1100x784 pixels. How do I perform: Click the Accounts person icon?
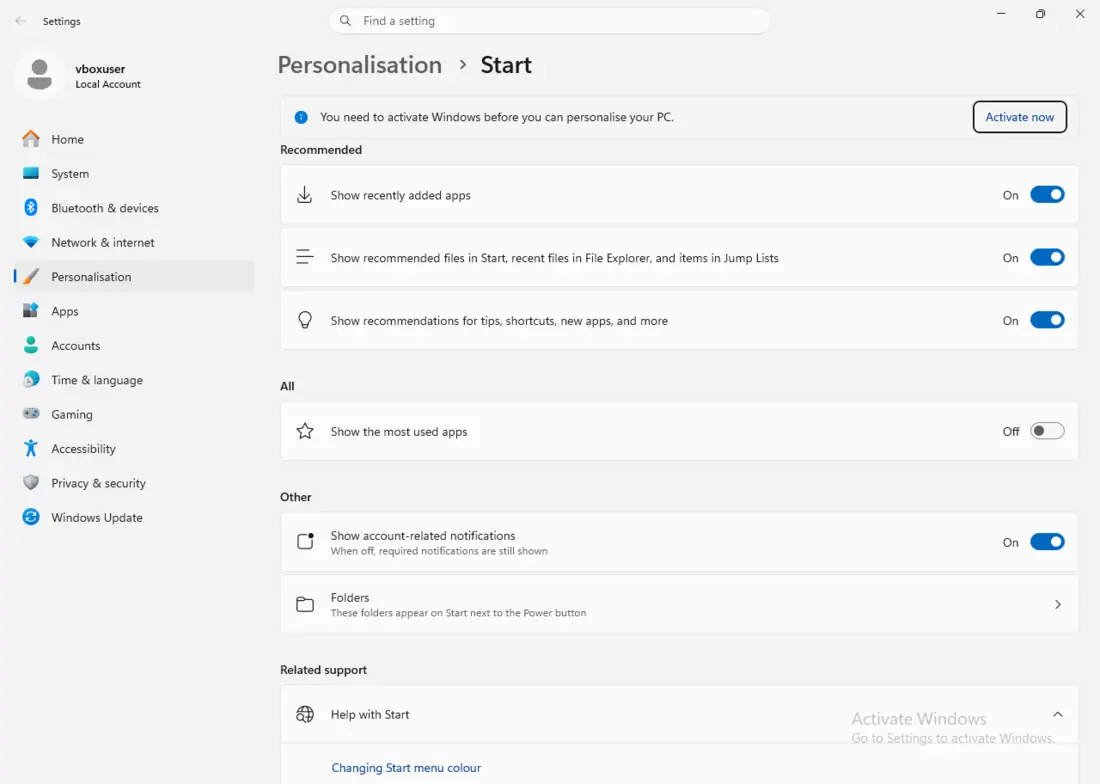[31, 345]
